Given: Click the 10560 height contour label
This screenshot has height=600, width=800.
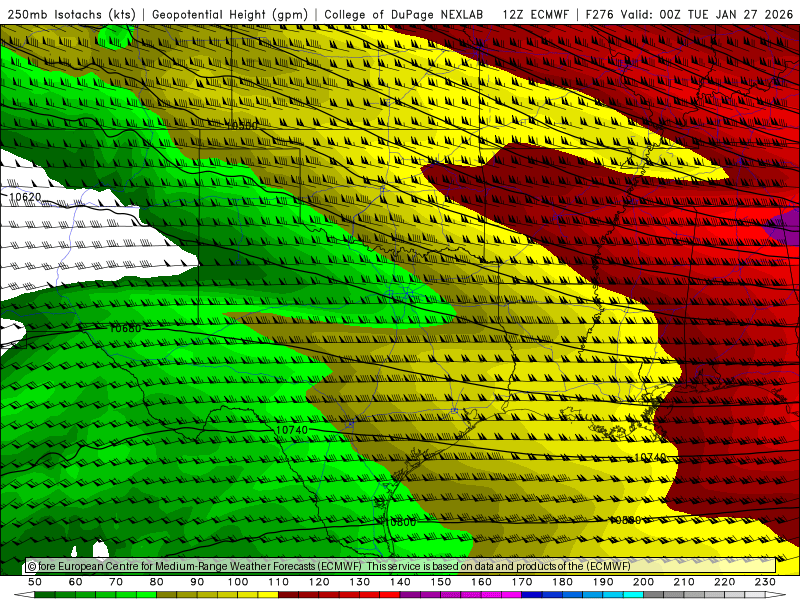Looking at the screenshot, I should (x=242, y=126).
